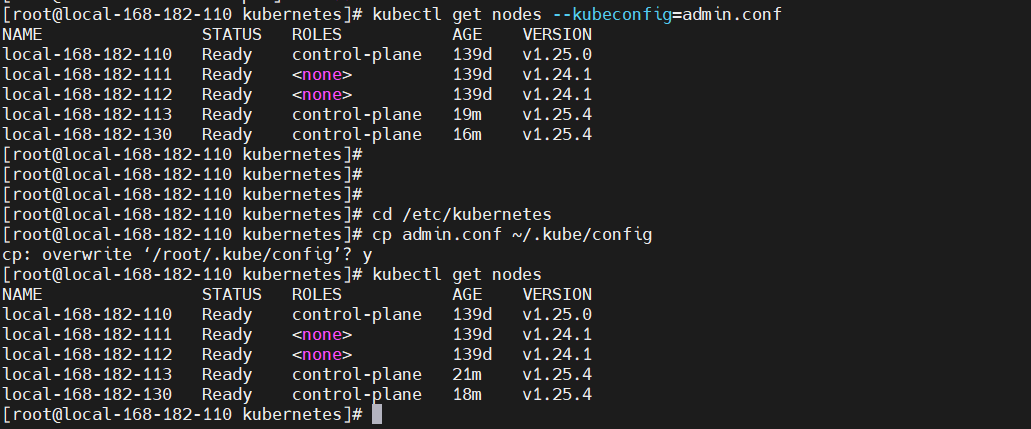1031x429 pixels.
Task: Click the 19m age value
Action: tap(467, 114)
